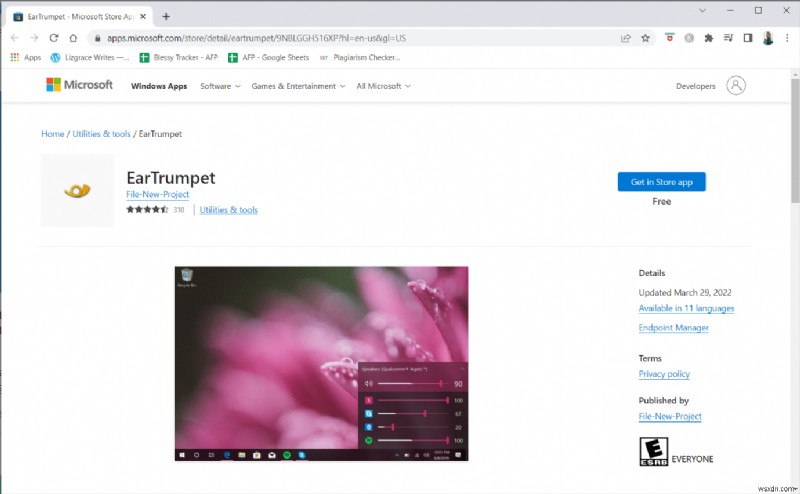Click the Get in Store app button
This screenshot has height=494, width=800.
pos(661,182)
